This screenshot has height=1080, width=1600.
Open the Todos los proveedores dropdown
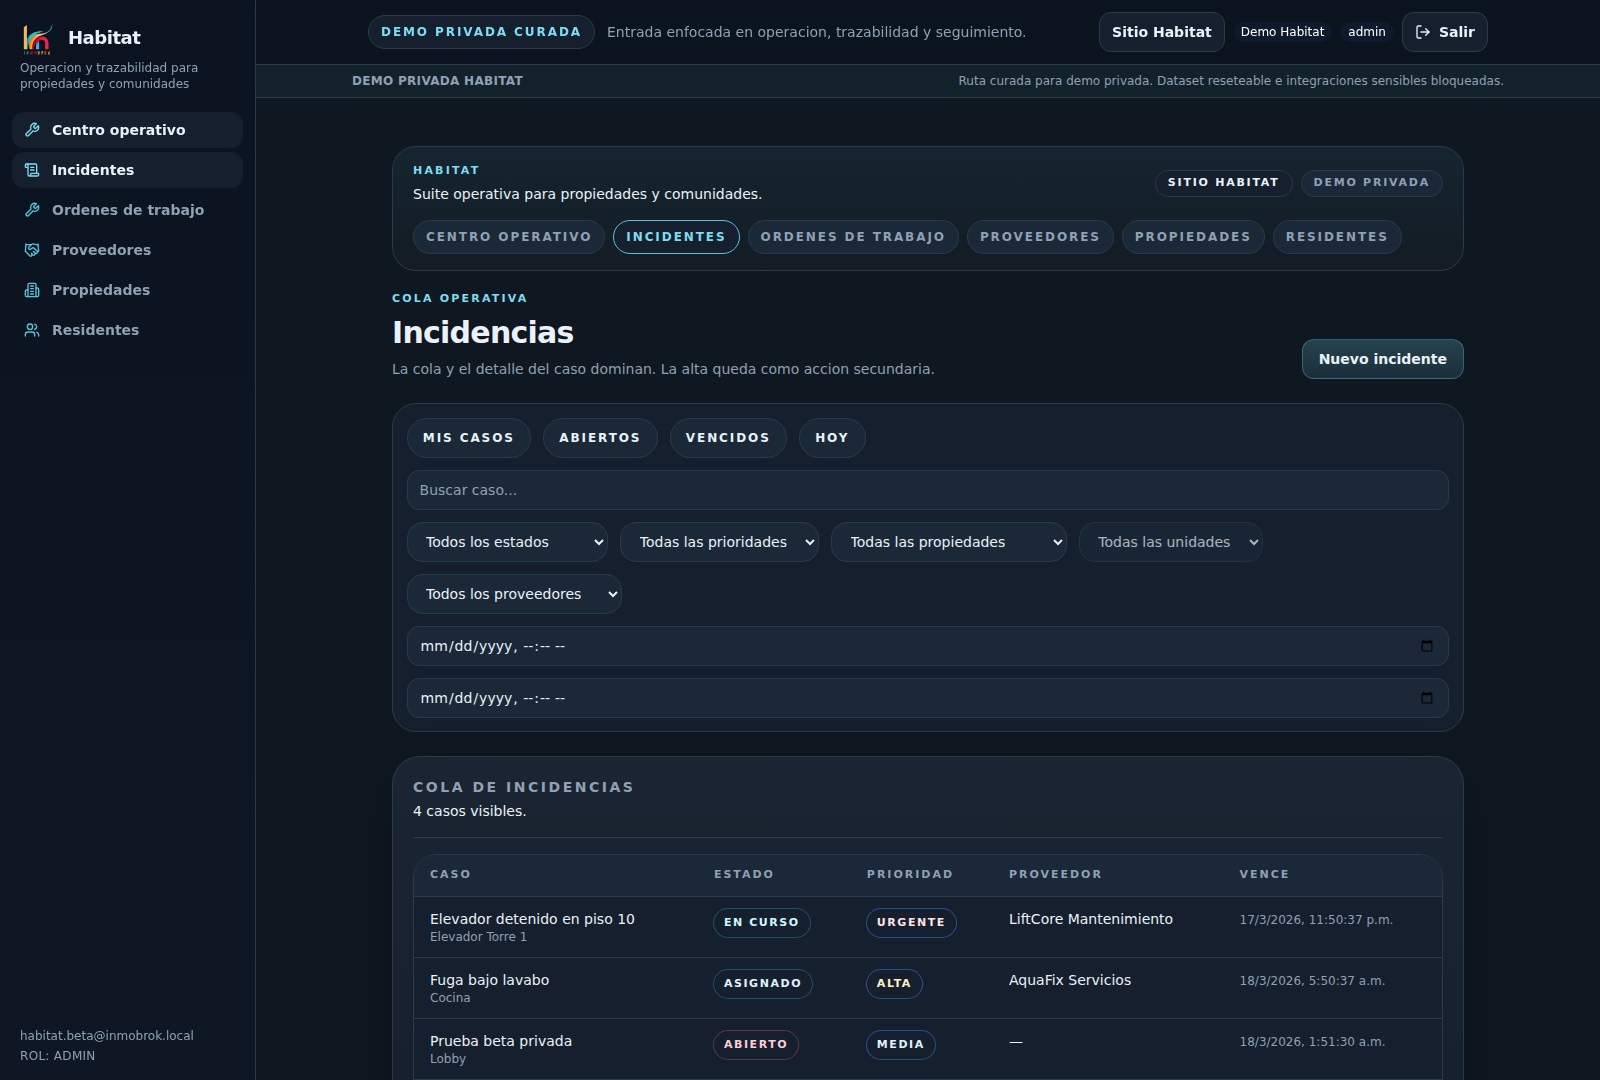[x=514, y=593]
